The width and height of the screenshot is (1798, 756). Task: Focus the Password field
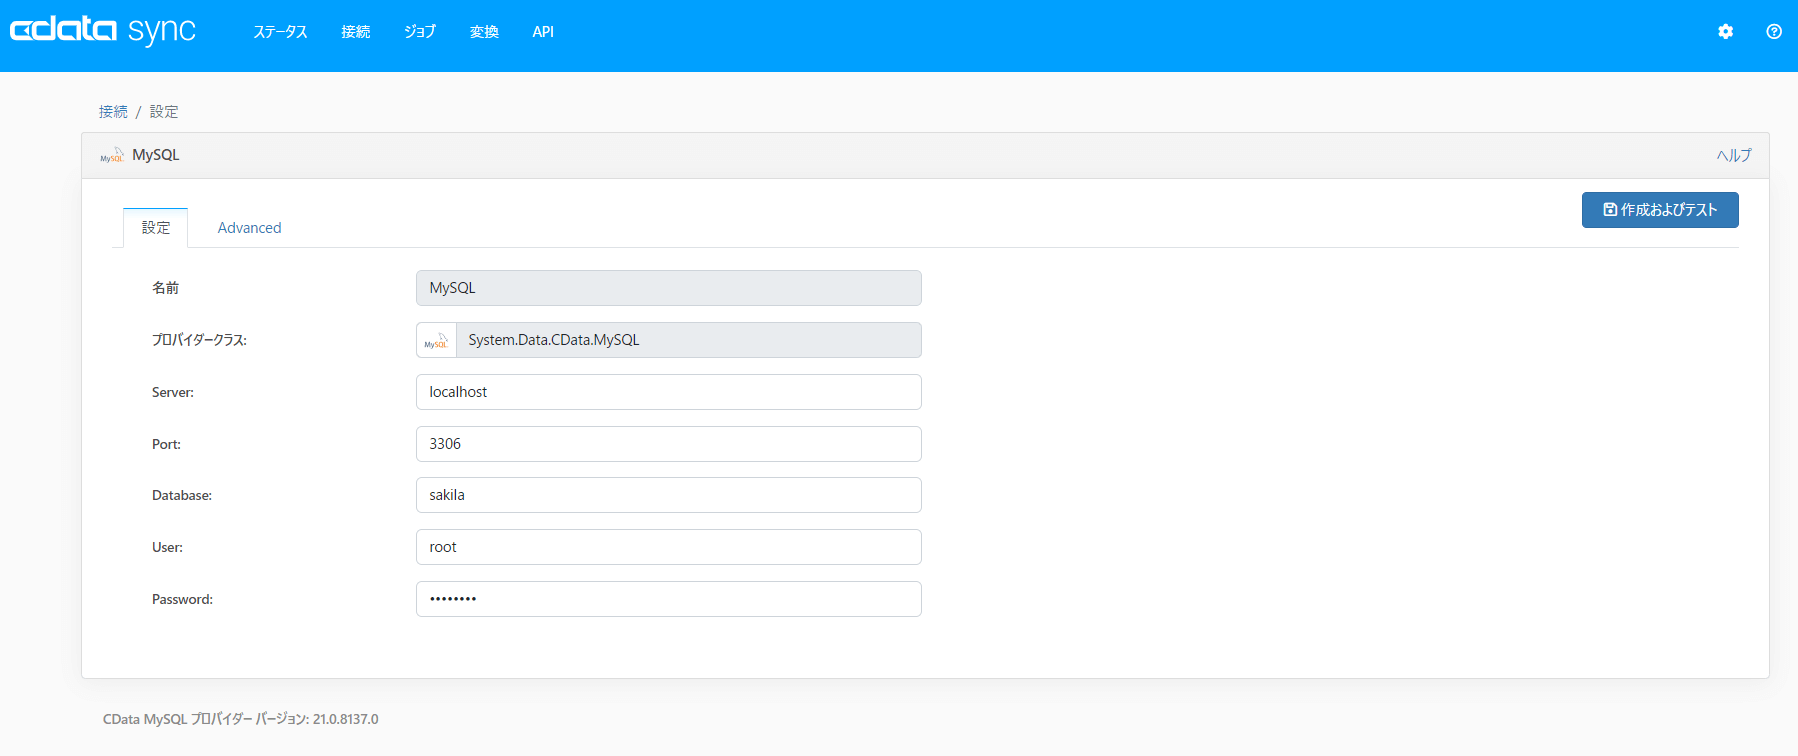click(x=669, y=599)
